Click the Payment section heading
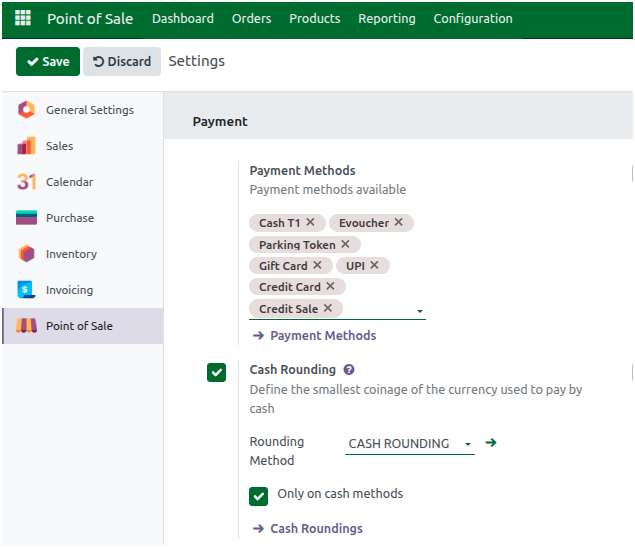Viewport: 635px width, 547px height. tap(220, 121)
